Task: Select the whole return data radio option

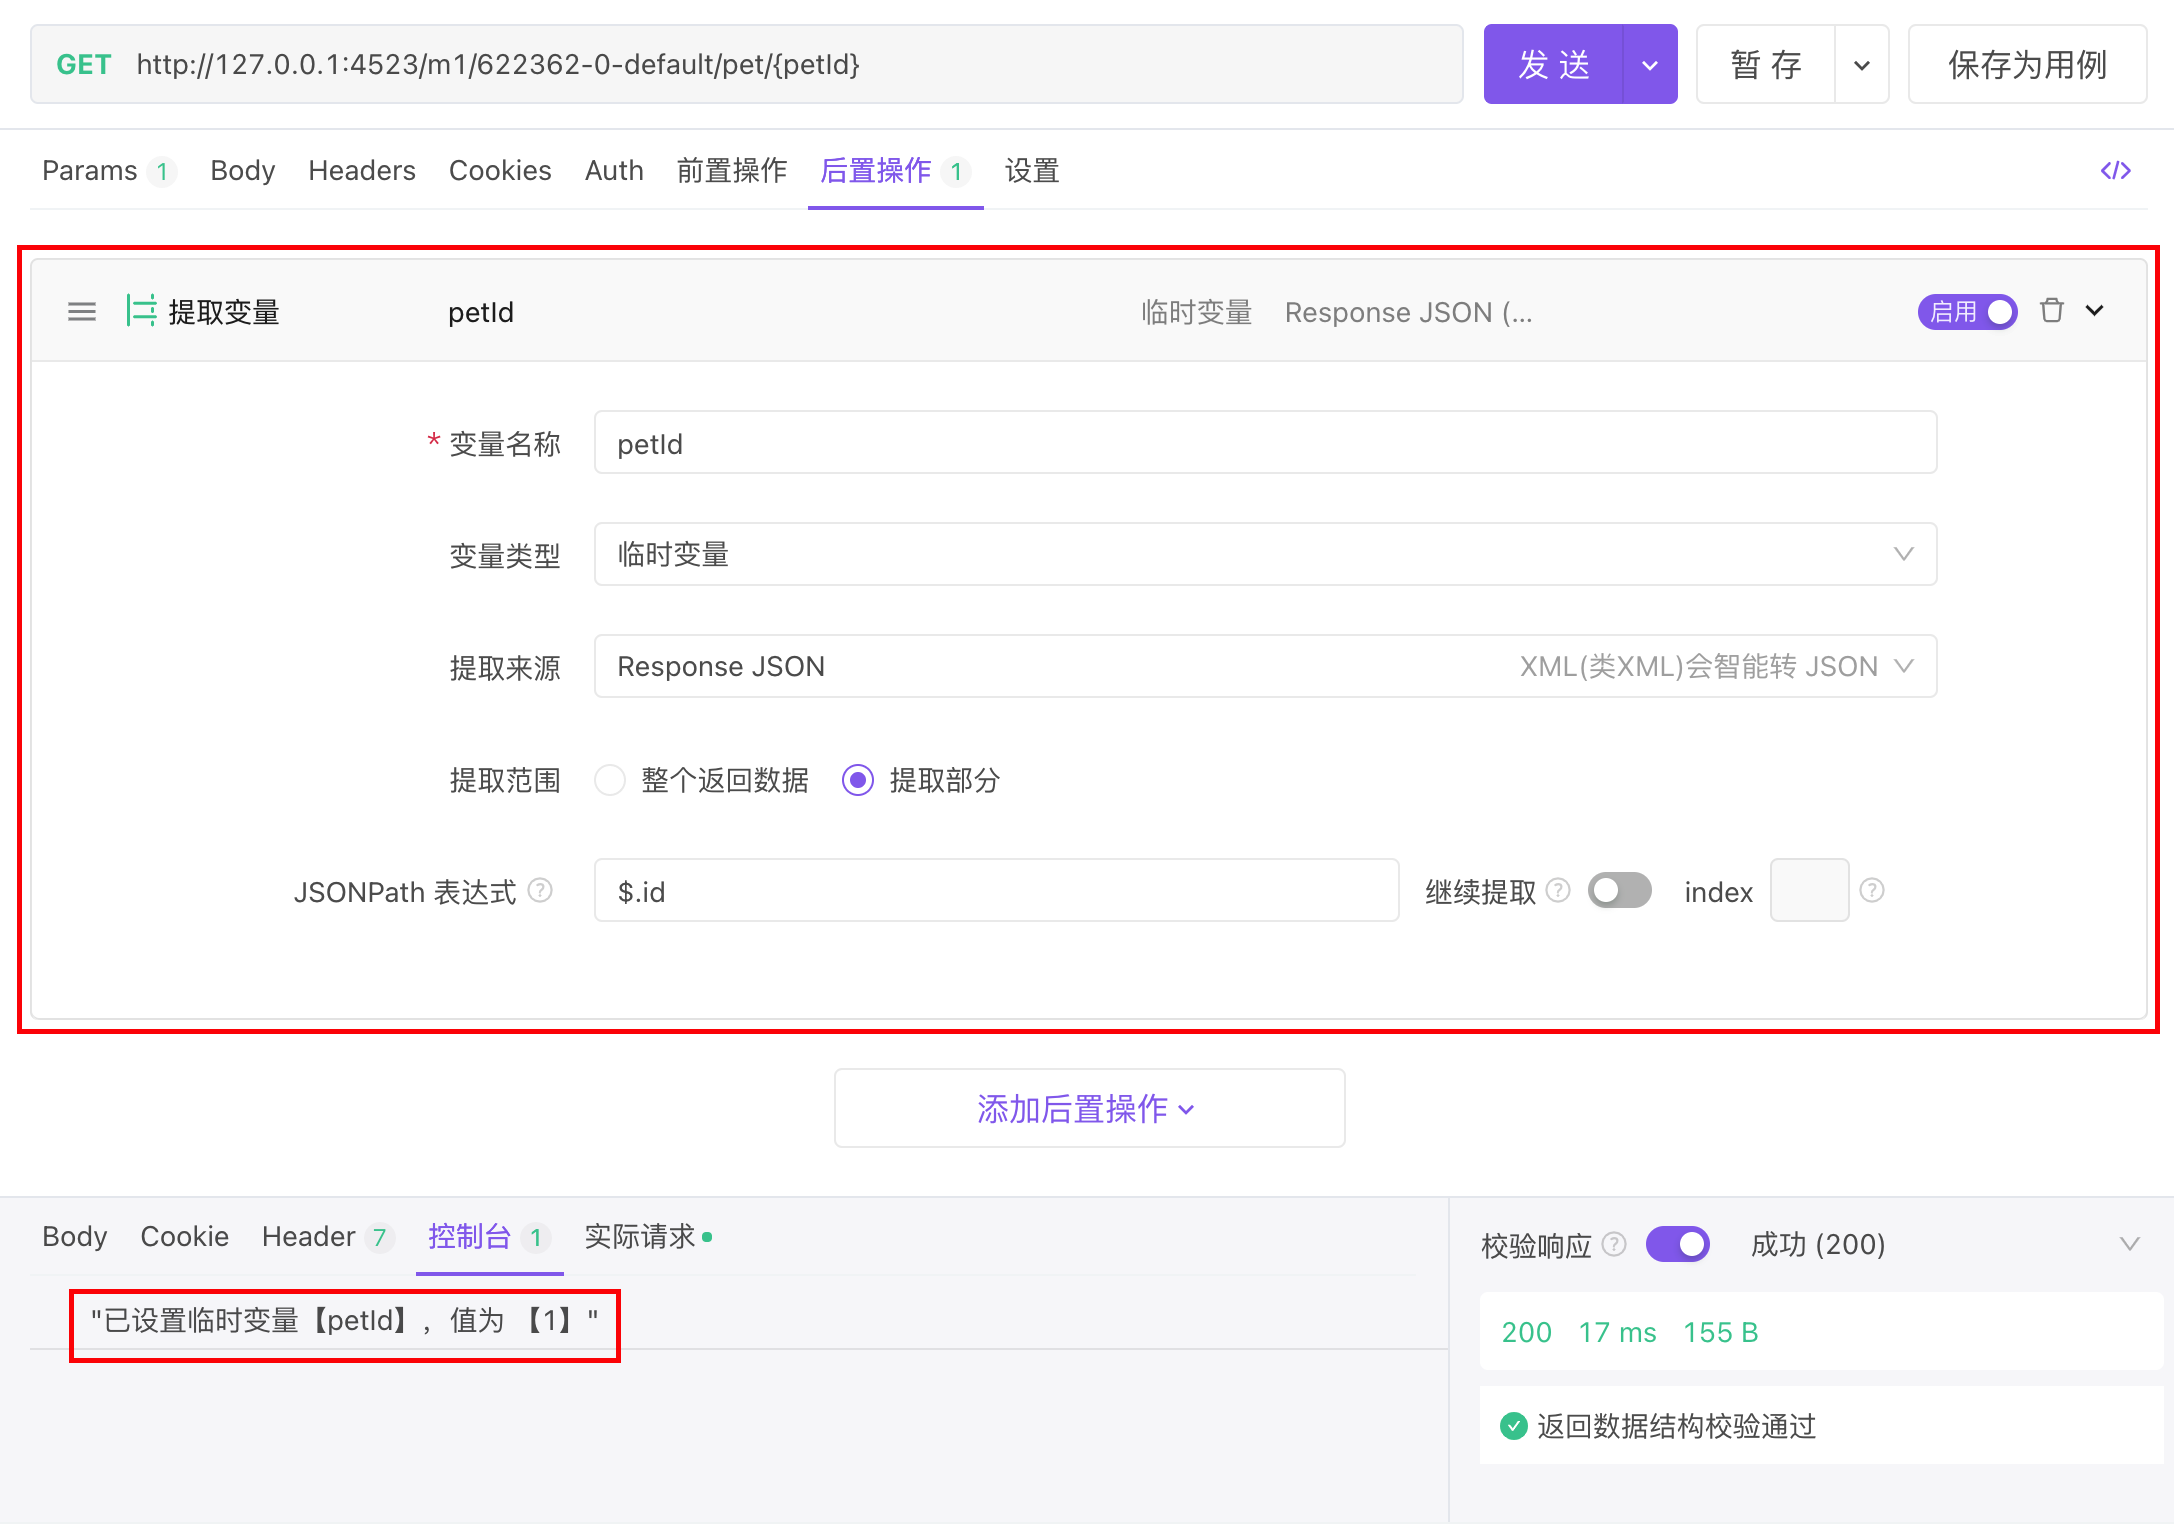Action: pyautogui.click(x=610, y=780)
